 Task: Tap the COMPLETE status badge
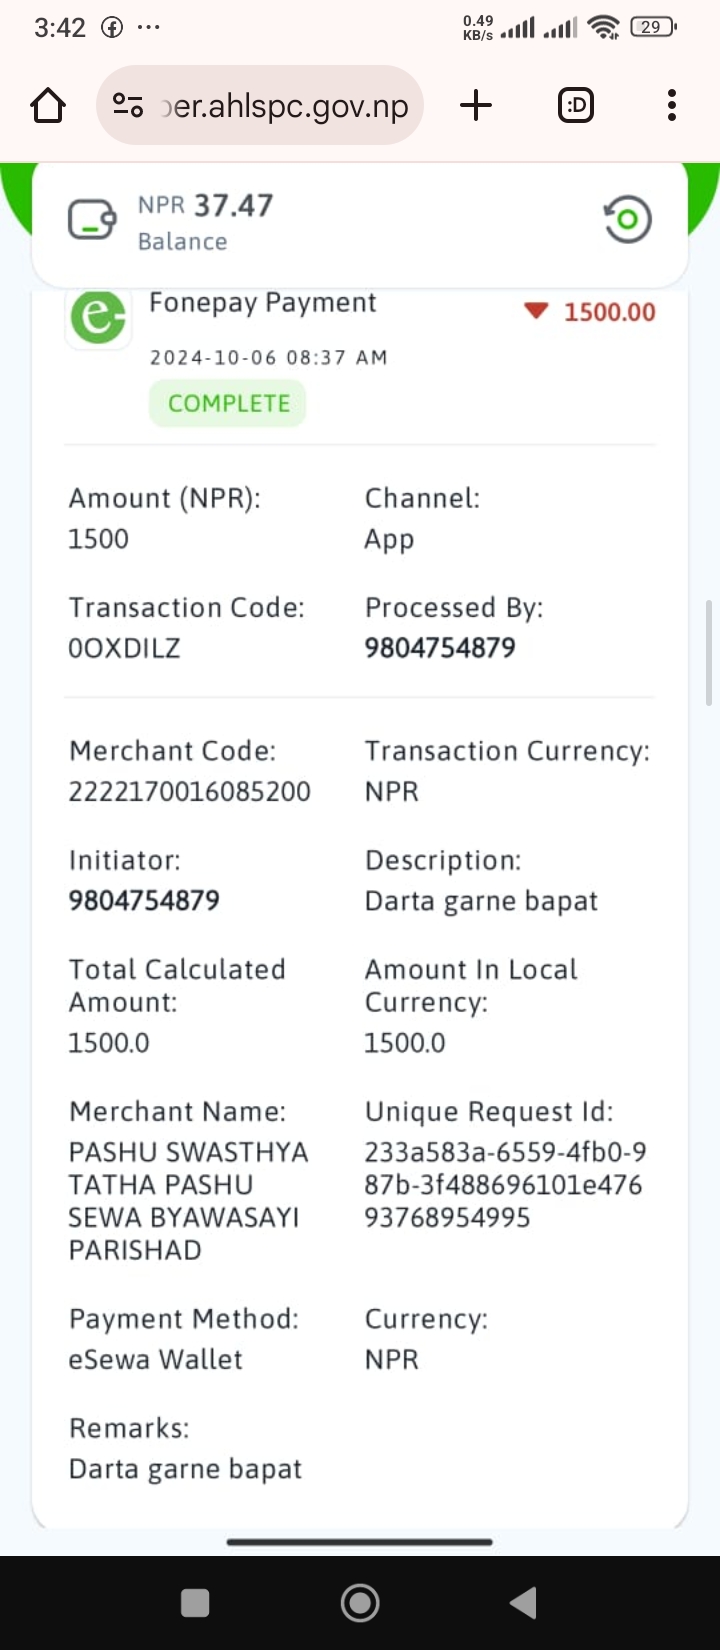[228, 403]
